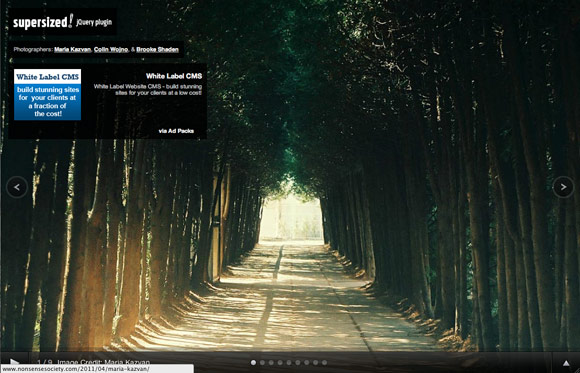Select the first slide dot

[253, 363]
